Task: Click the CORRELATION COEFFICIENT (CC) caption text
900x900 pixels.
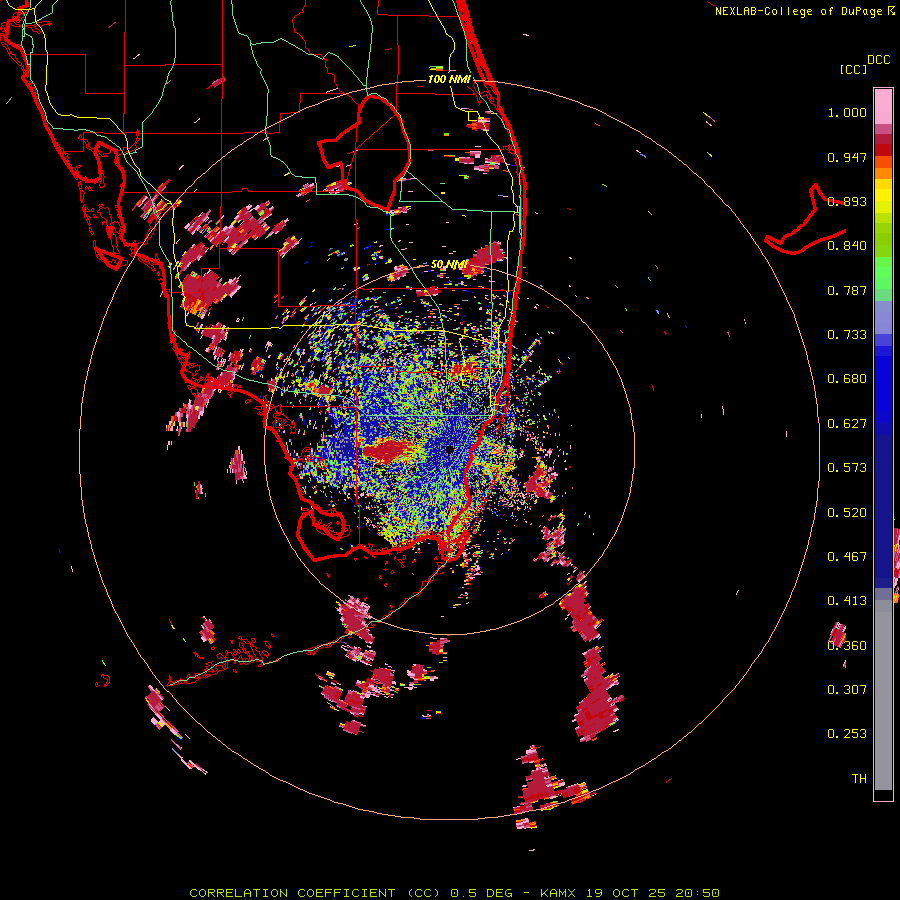Action: pyautogui.click(x=315, y=893)
